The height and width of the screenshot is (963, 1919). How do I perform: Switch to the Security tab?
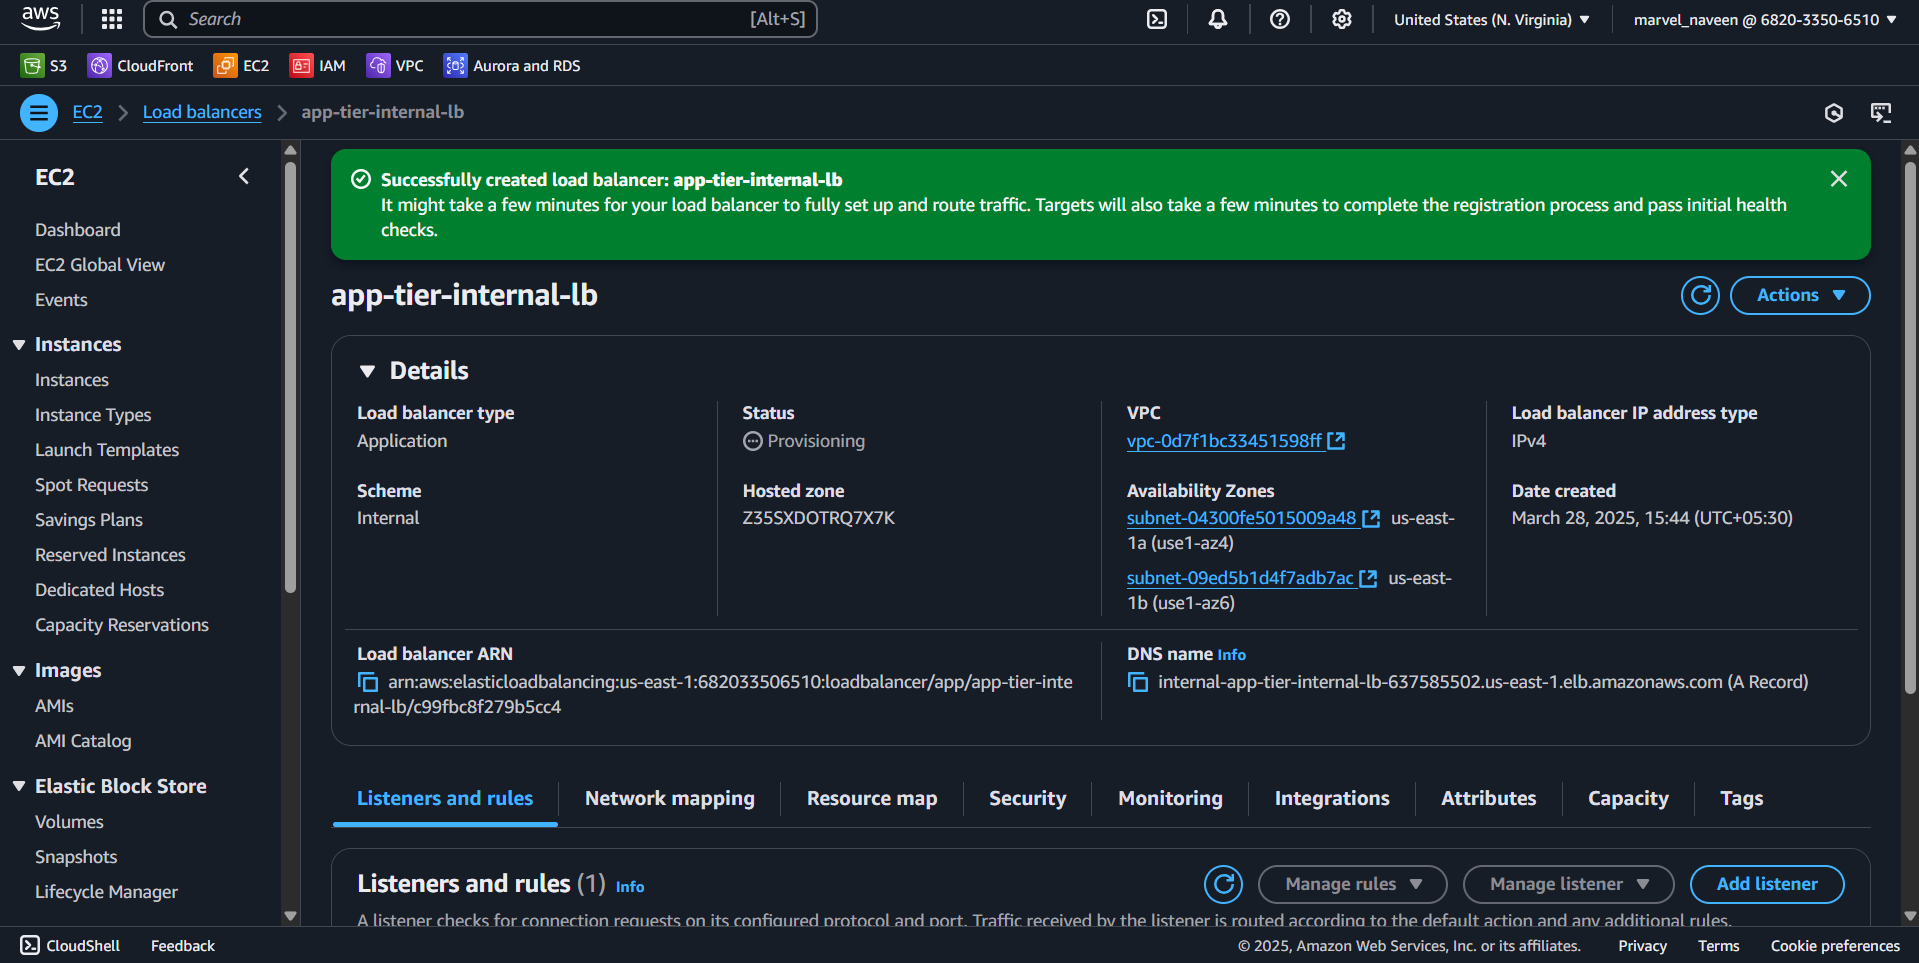(1027, 798)
